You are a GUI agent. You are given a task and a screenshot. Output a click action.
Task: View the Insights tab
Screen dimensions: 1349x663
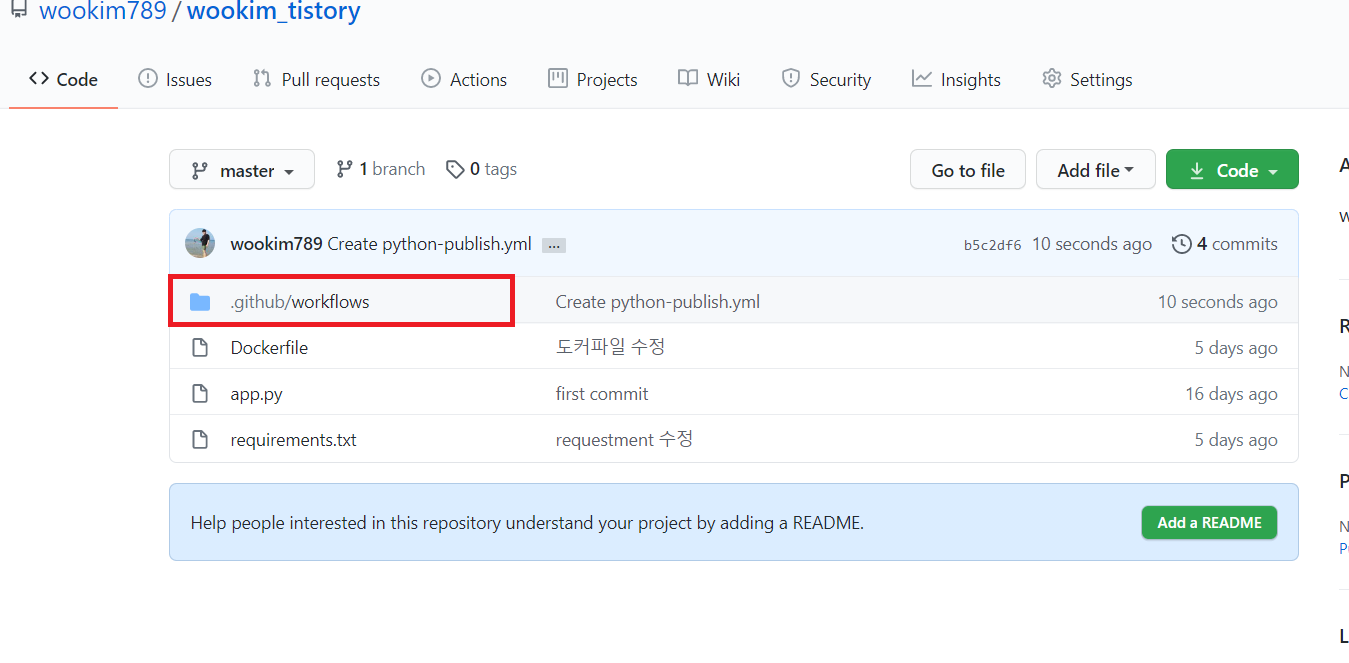[956, 80]
